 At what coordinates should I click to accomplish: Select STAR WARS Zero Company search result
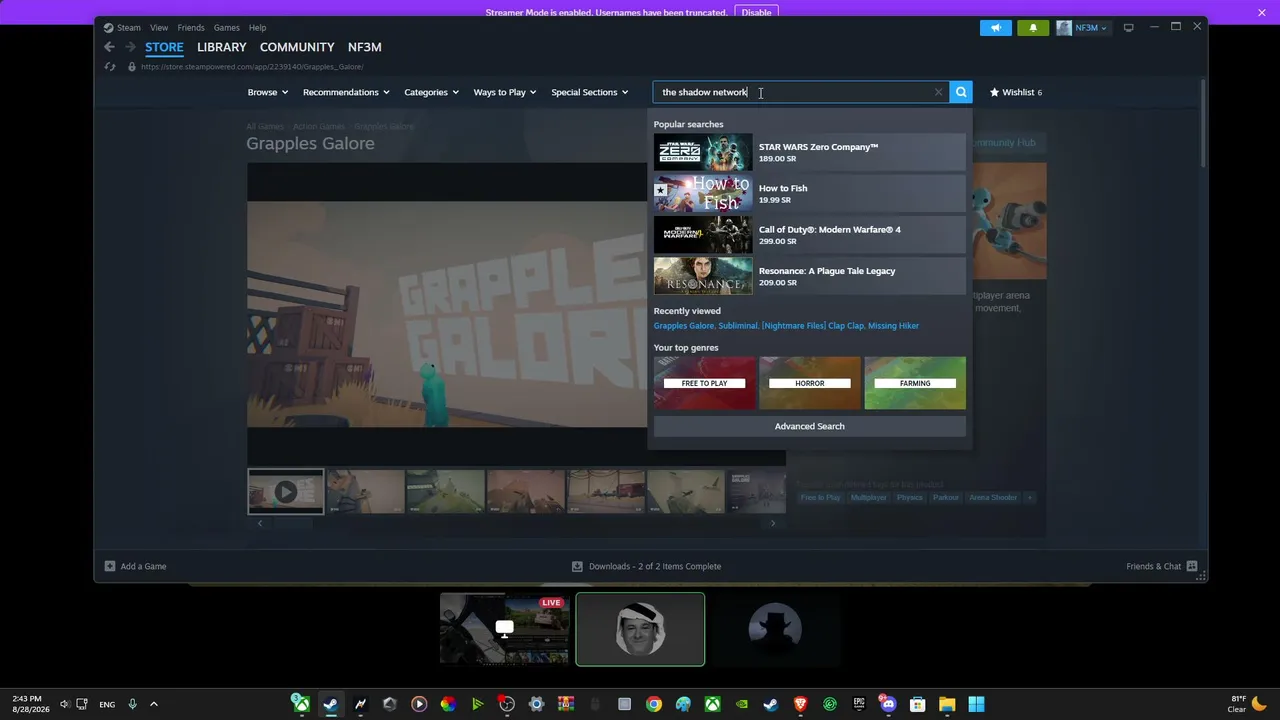[x=810, y=152]
